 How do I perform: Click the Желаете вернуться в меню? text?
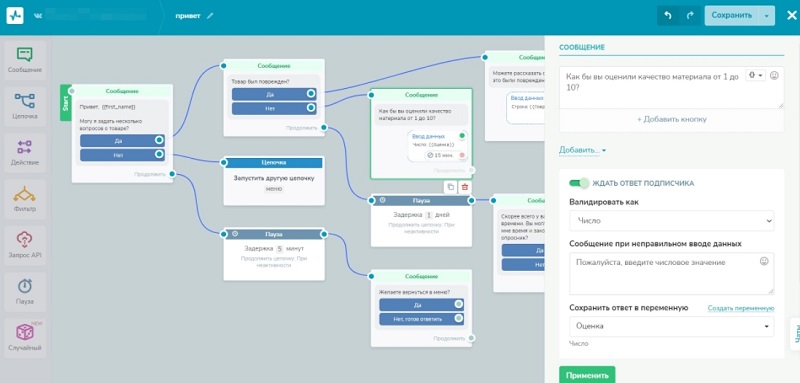click(x=414, y=292)
